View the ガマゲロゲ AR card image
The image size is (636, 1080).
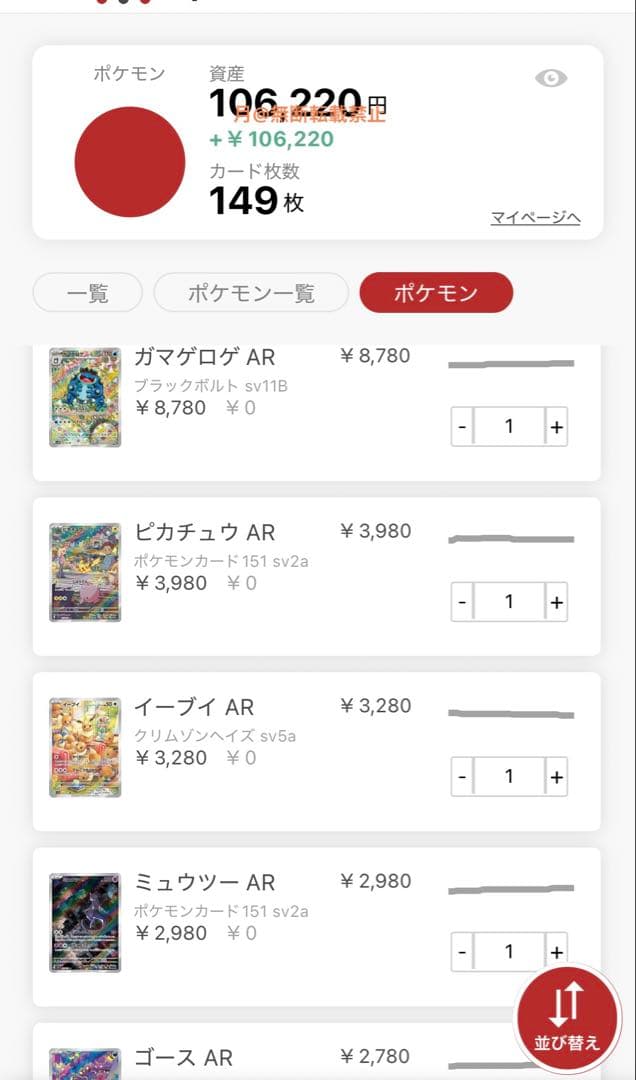point(85,396)
